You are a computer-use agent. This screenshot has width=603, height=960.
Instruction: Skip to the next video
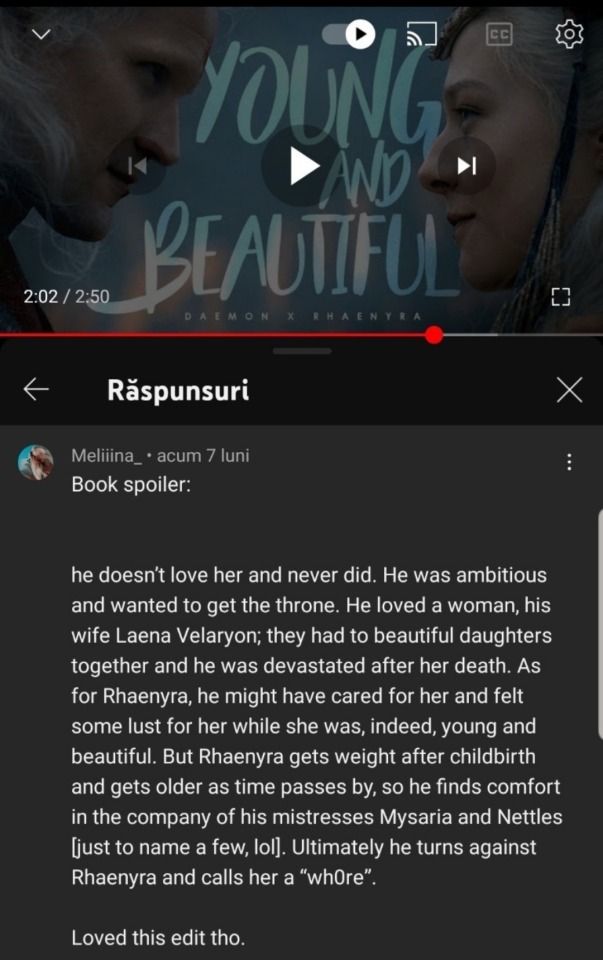[x=466, y=165]
